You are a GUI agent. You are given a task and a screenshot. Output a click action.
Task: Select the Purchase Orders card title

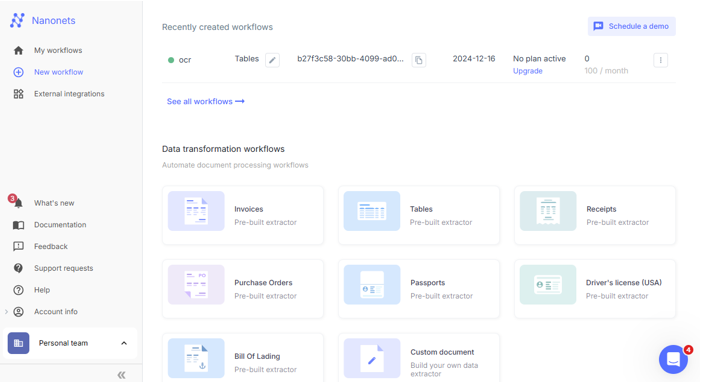[263, 283]
